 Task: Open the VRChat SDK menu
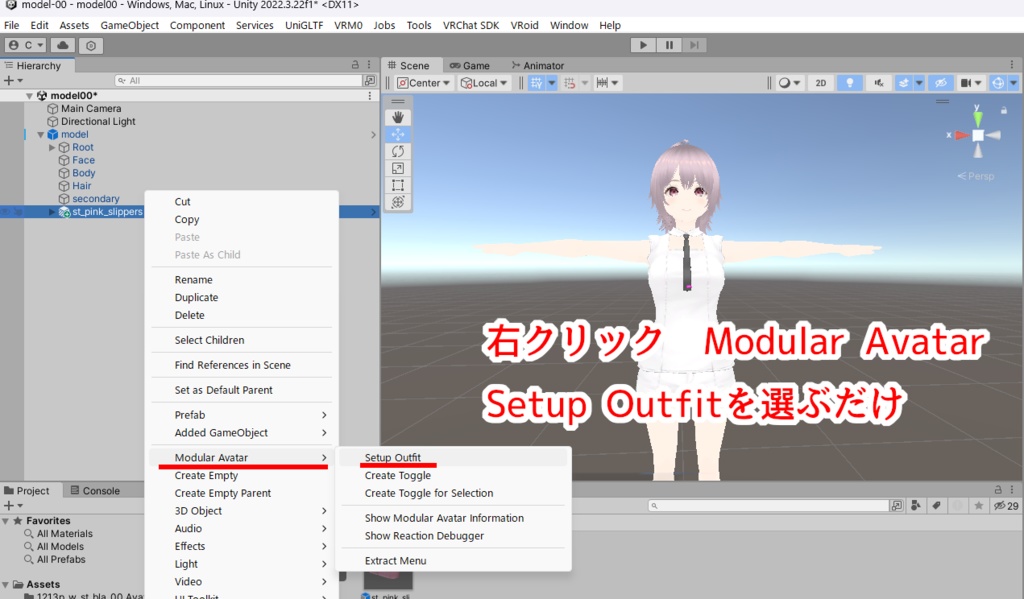(x=470, y=25)
